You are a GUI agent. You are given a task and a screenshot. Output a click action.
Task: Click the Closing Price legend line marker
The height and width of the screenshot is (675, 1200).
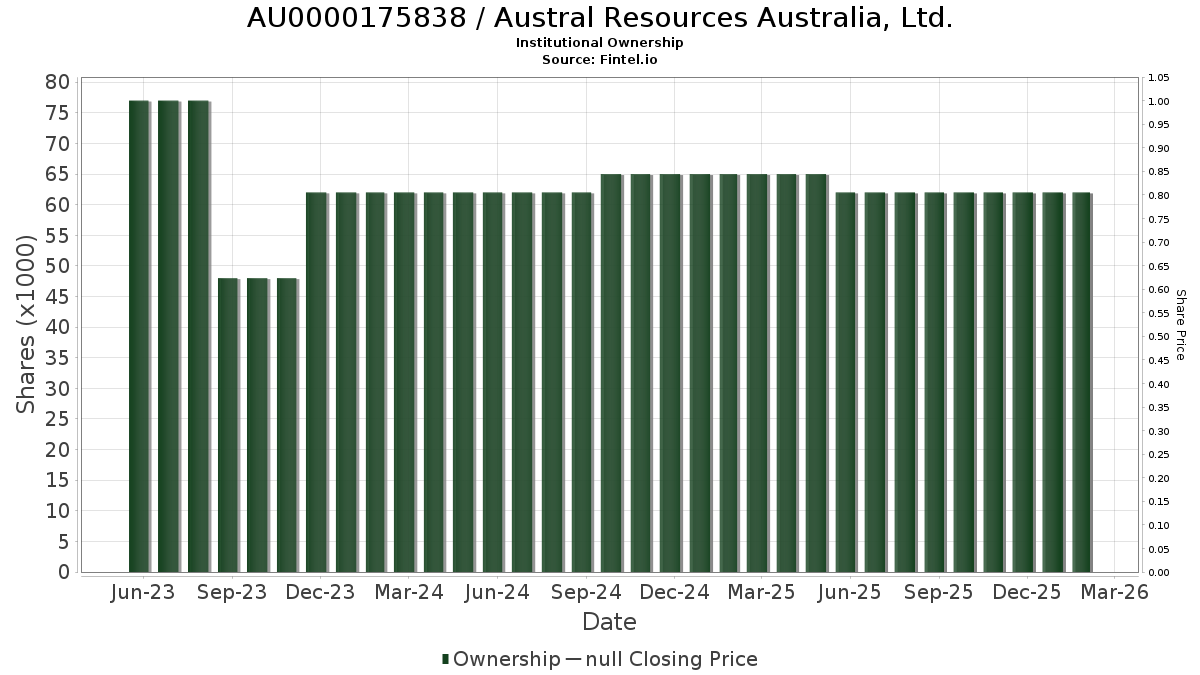[572, 659]
